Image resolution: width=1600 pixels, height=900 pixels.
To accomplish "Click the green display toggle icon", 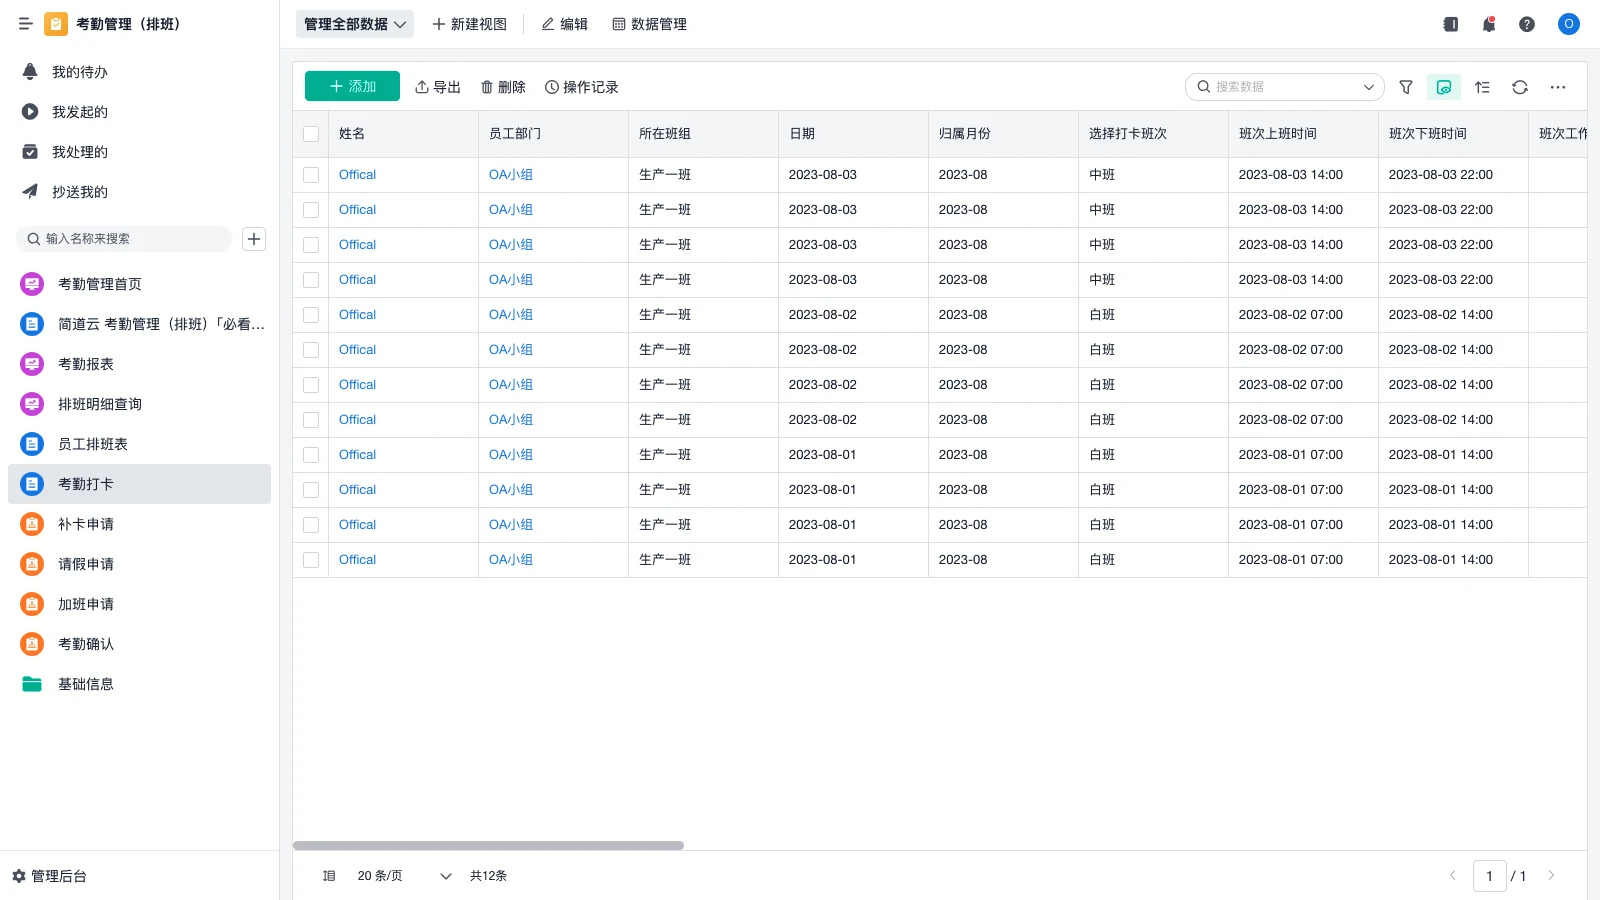I will 1443,87.
